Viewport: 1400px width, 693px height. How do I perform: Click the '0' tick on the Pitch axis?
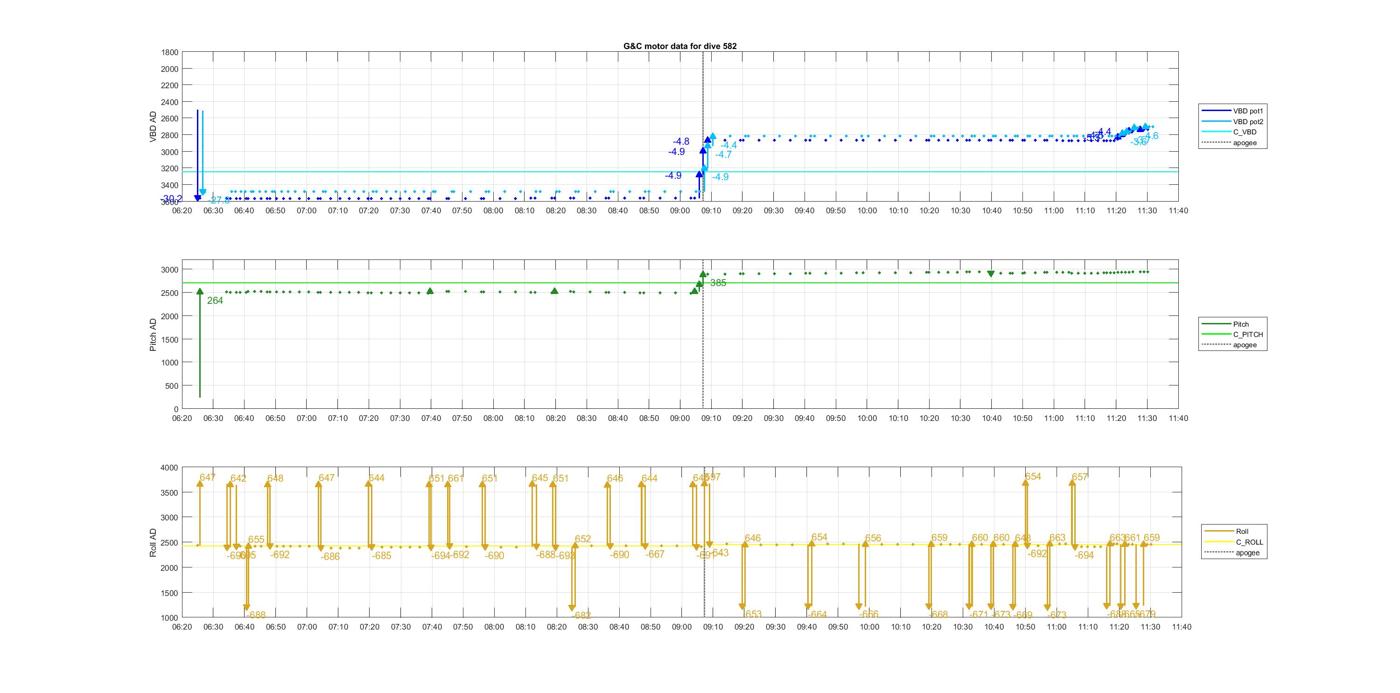pyautogui.click(x=177, y=409)
